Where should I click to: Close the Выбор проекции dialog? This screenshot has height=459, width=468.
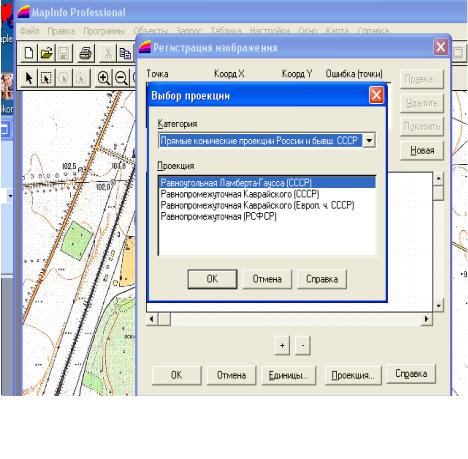[x=376, y=96]
